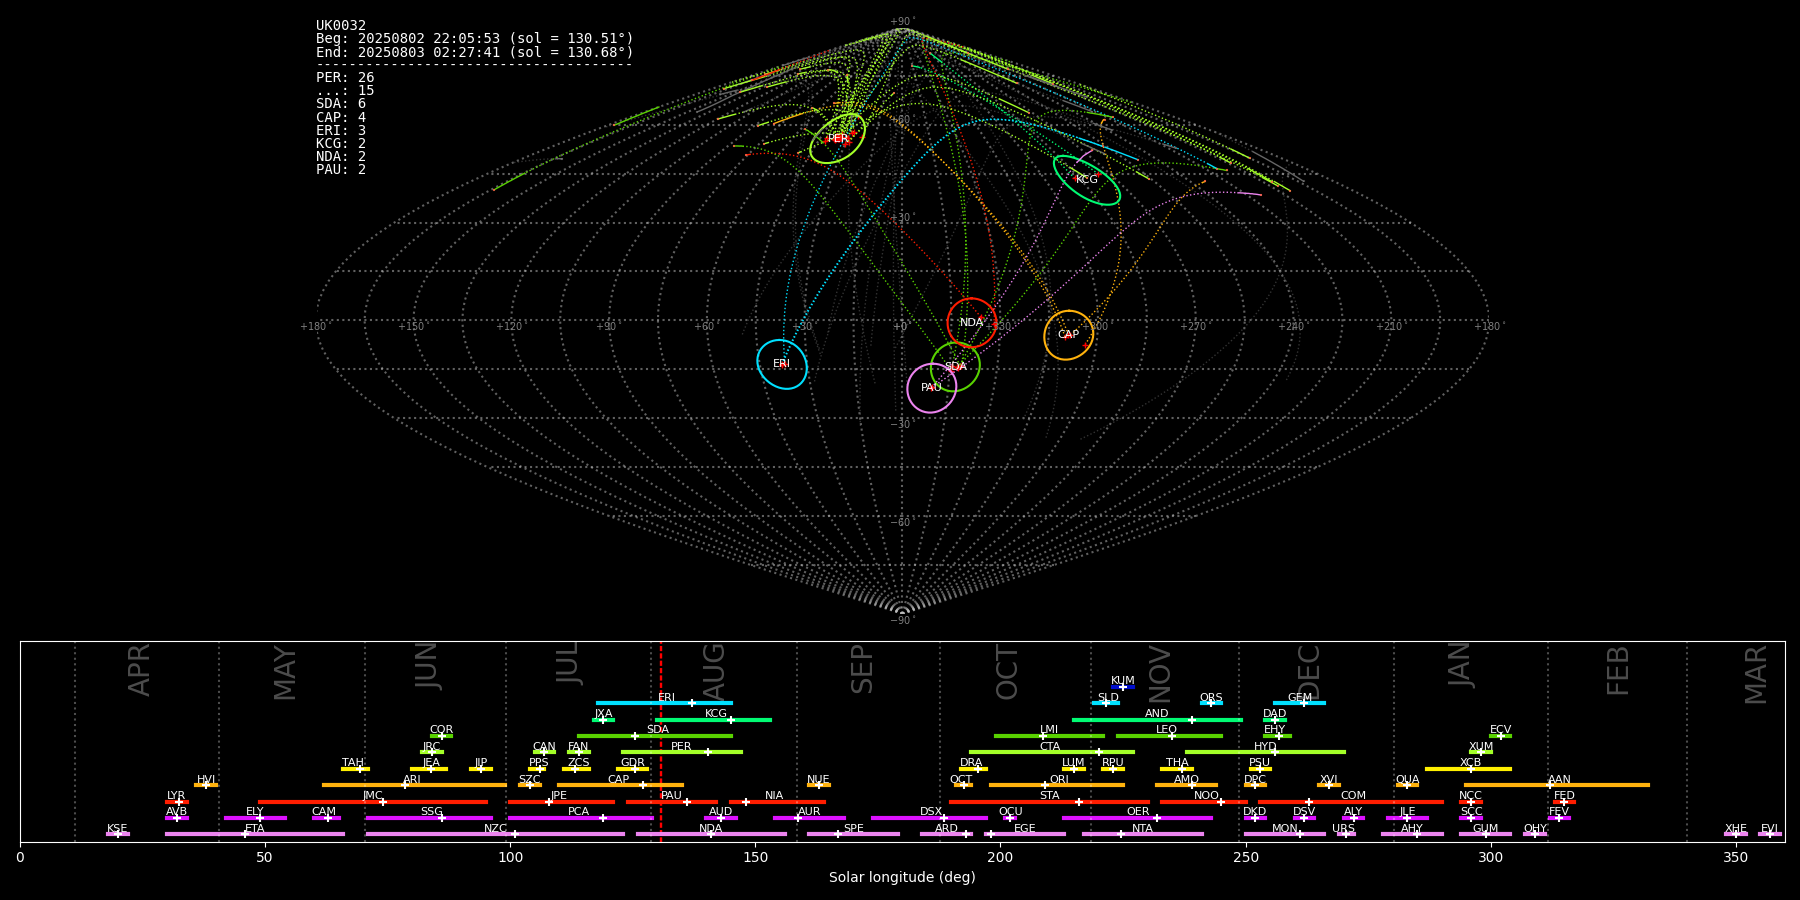1800x900 pixels.
Task: Click the COM shower label in timeline
Action: coord(1353,796)
